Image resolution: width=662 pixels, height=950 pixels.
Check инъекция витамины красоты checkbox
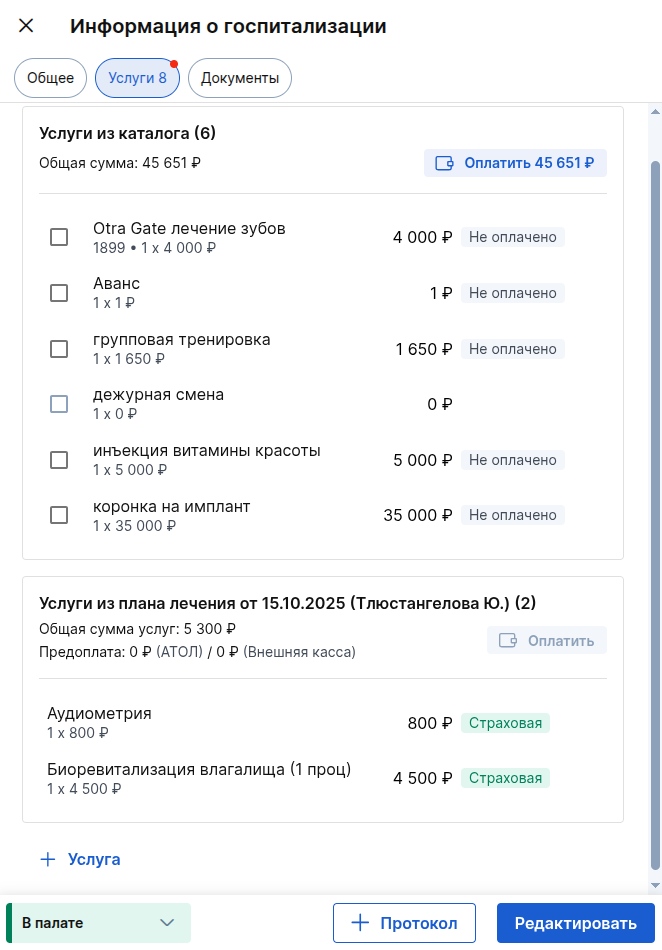pos(58,460)
